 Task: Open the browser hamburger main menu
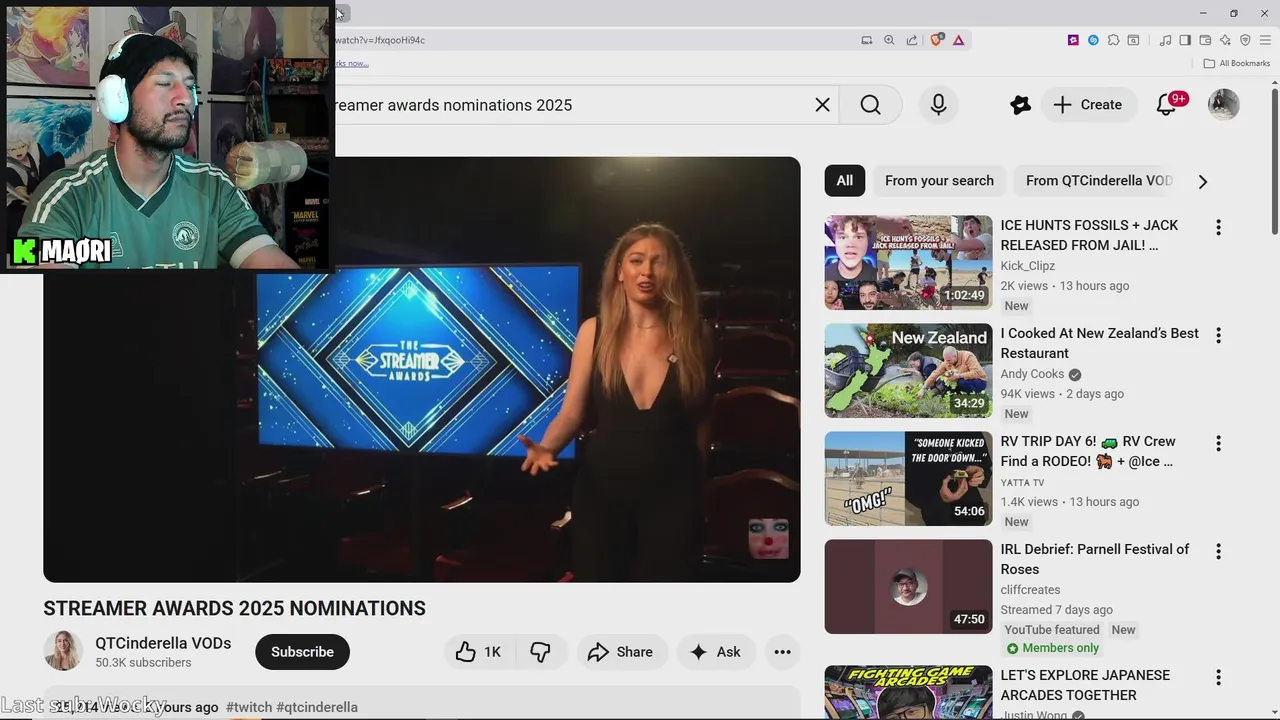[x=1265, y=40]
